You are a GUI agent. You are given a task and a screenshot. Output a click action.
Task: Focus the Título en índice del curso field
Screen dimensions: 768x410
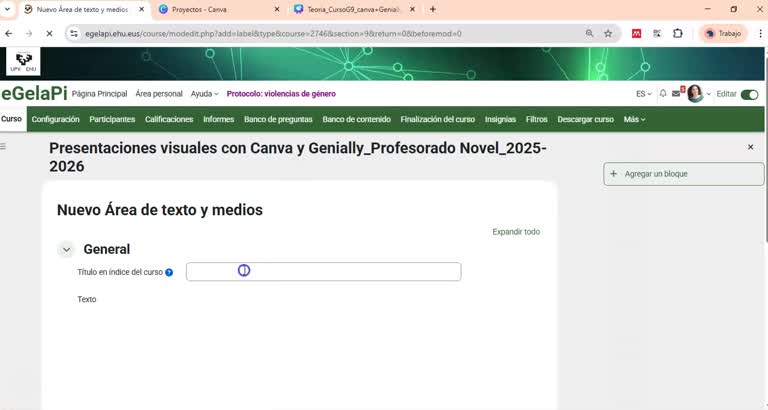coord(323,272)
